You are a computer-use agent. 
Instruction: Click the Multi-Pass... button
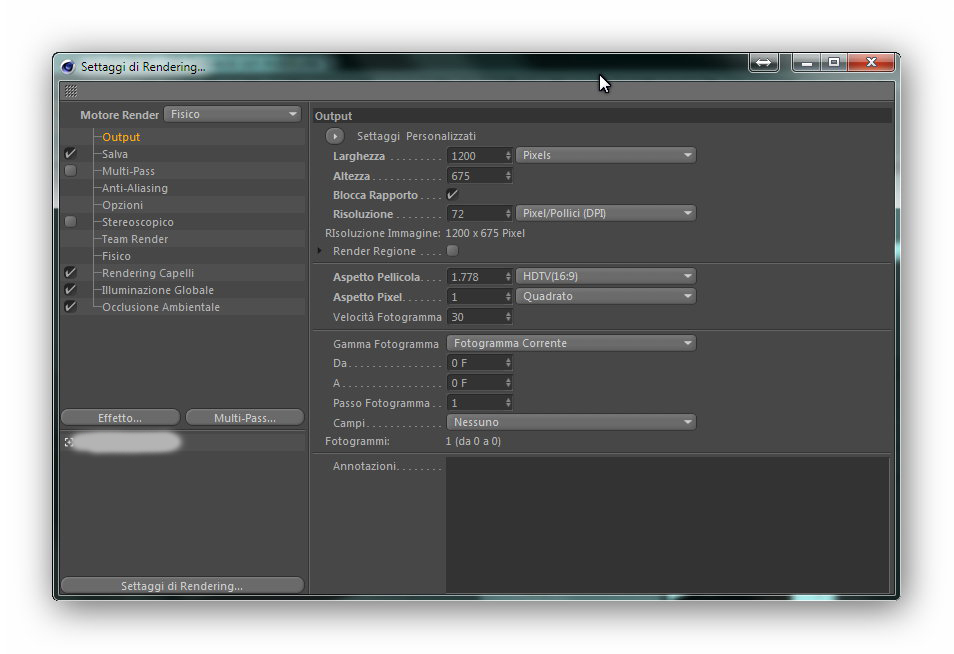(245, 418)
